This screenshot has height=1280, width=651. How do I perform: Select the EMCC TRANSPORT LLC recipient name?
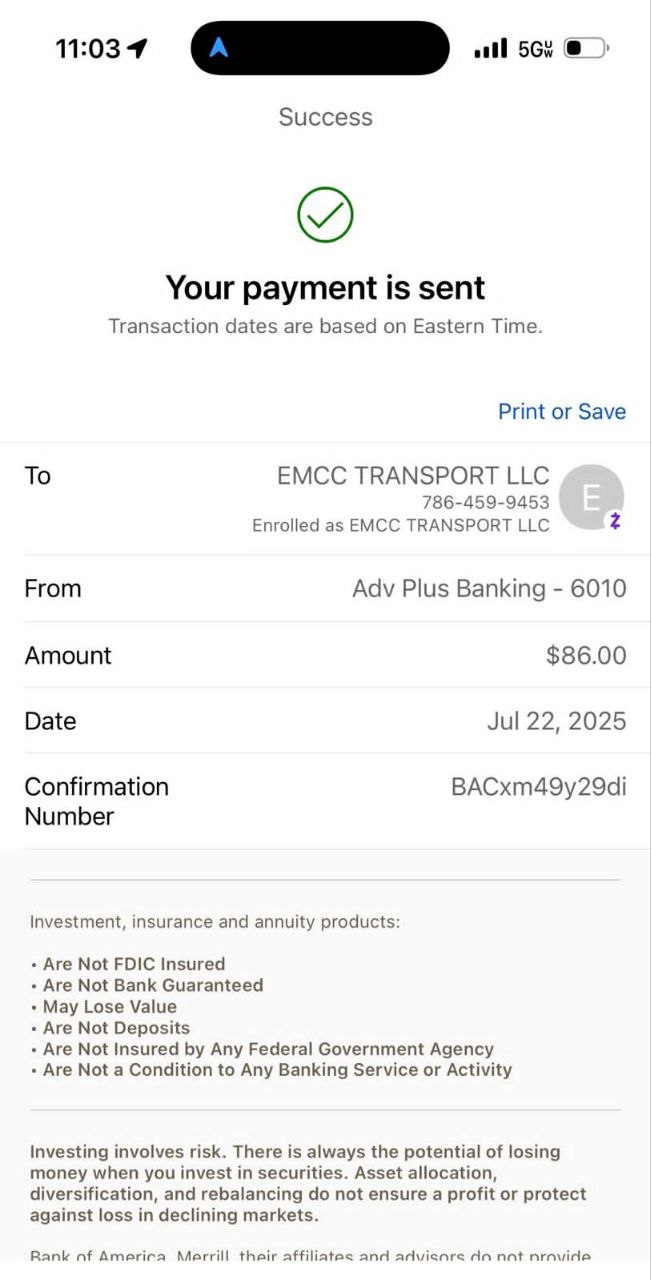pyautogui.click(x=413, y=475)
